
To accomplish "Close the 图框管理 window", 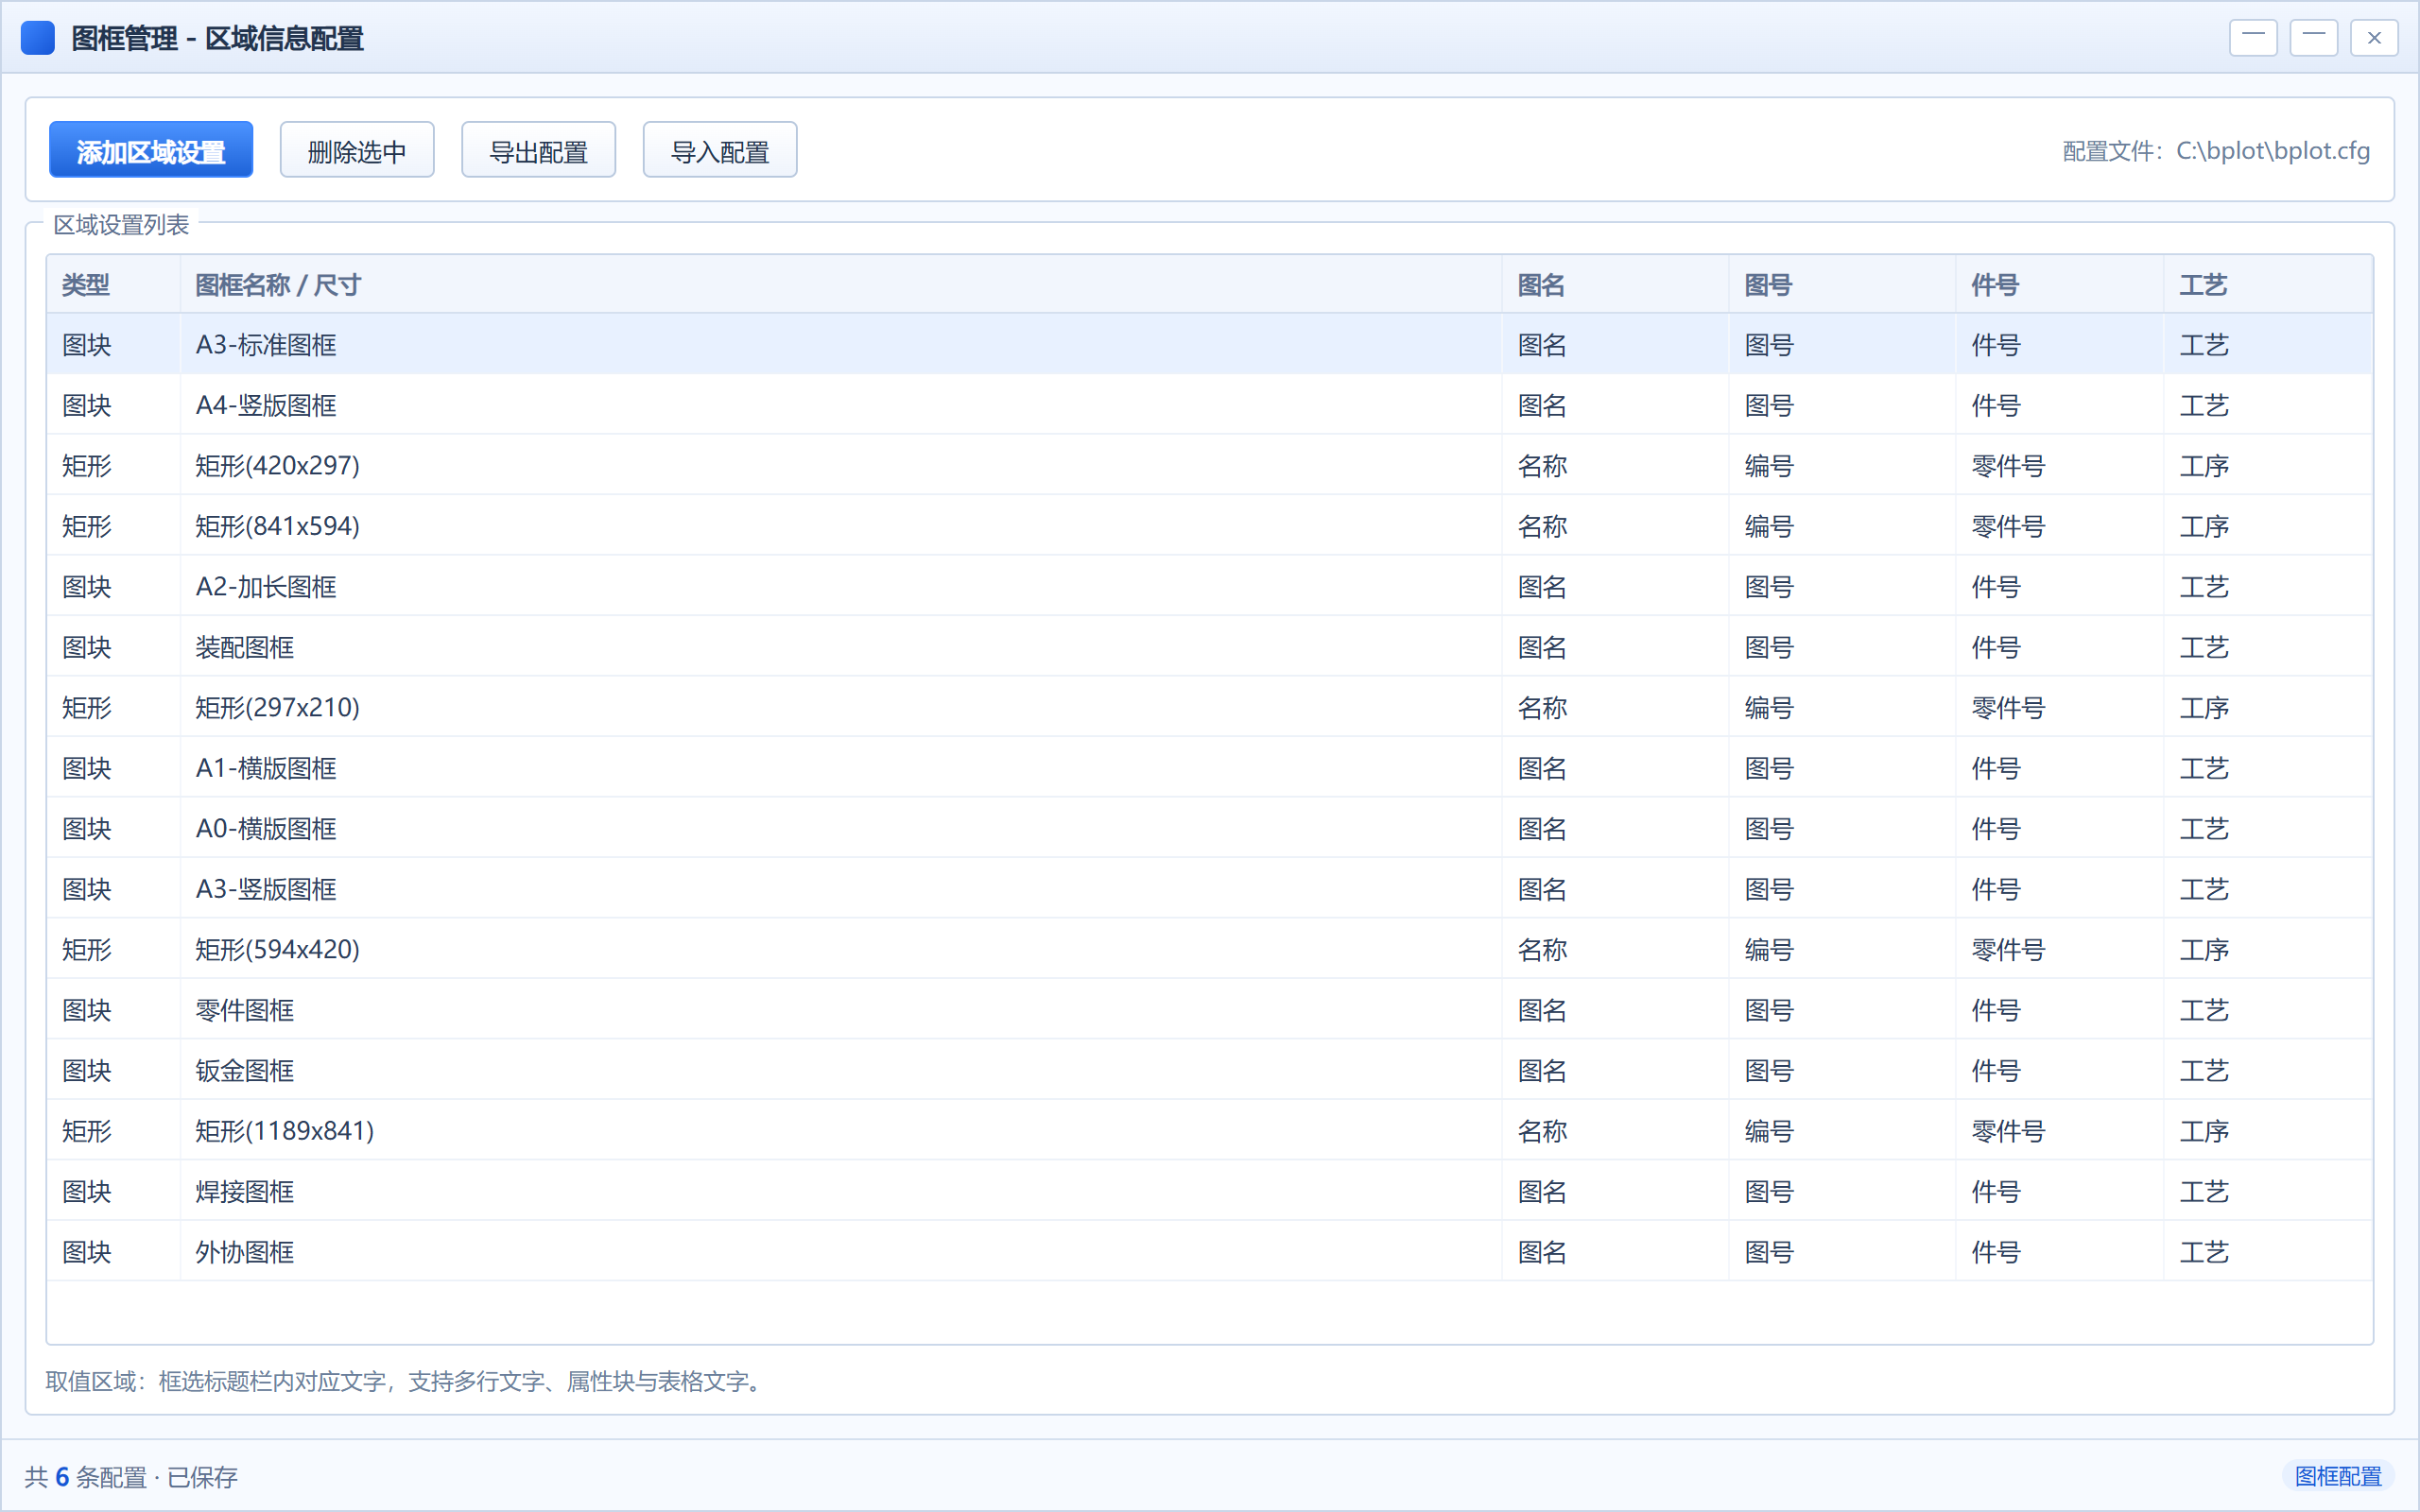I will point(2374,38).
